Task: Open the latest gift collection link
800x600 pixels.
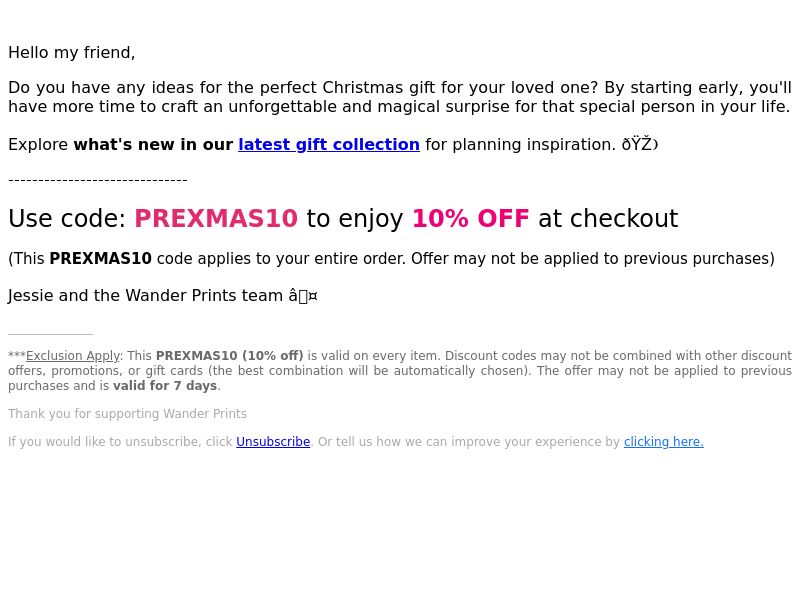Action: pos(329,145)
